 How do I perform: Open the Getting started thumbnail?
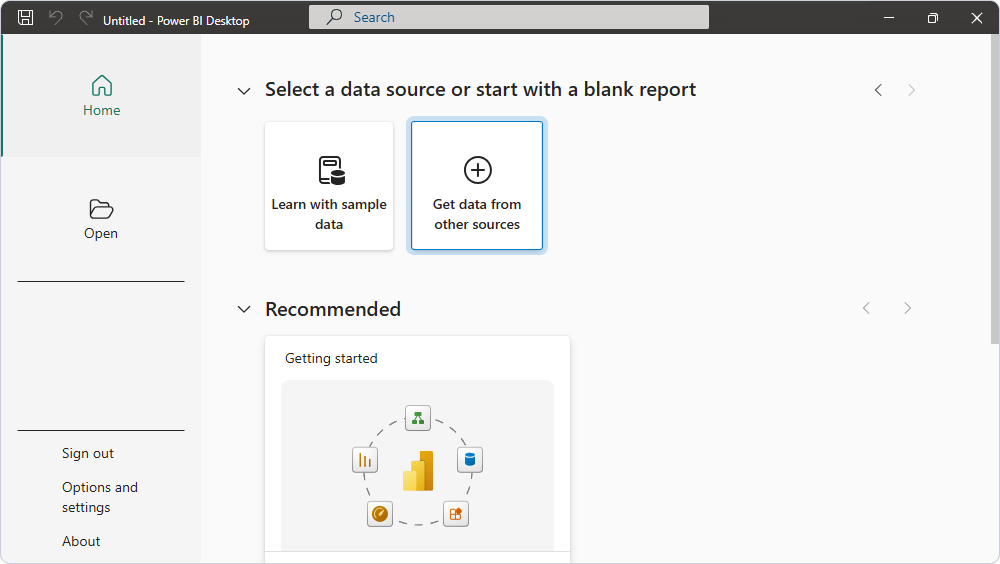tap(418, 465)
